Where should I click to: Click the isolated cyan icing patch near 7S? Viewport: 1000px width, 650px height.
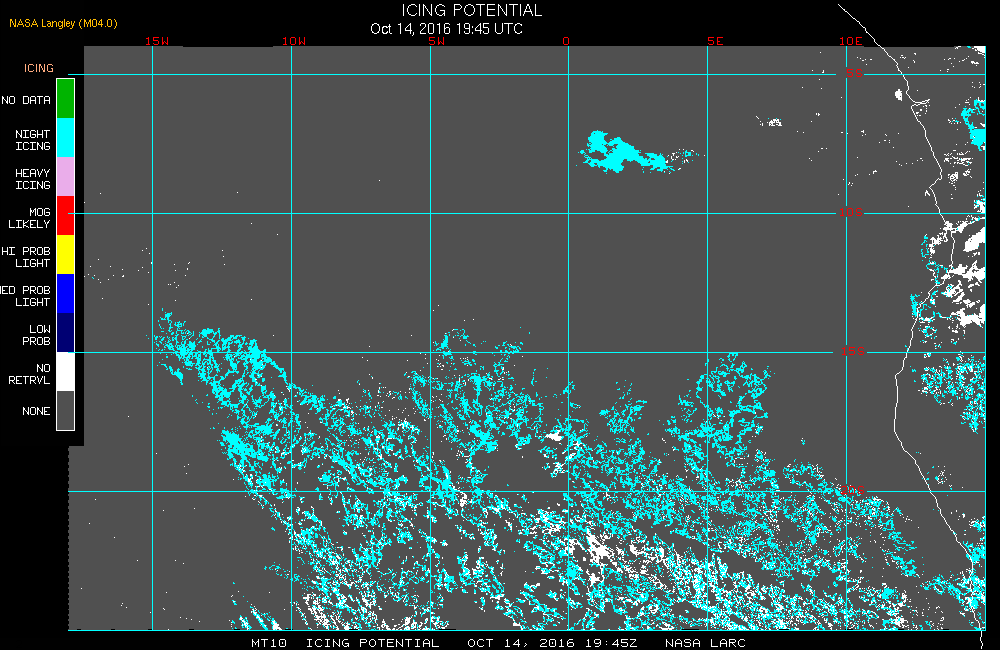point(622,153)
